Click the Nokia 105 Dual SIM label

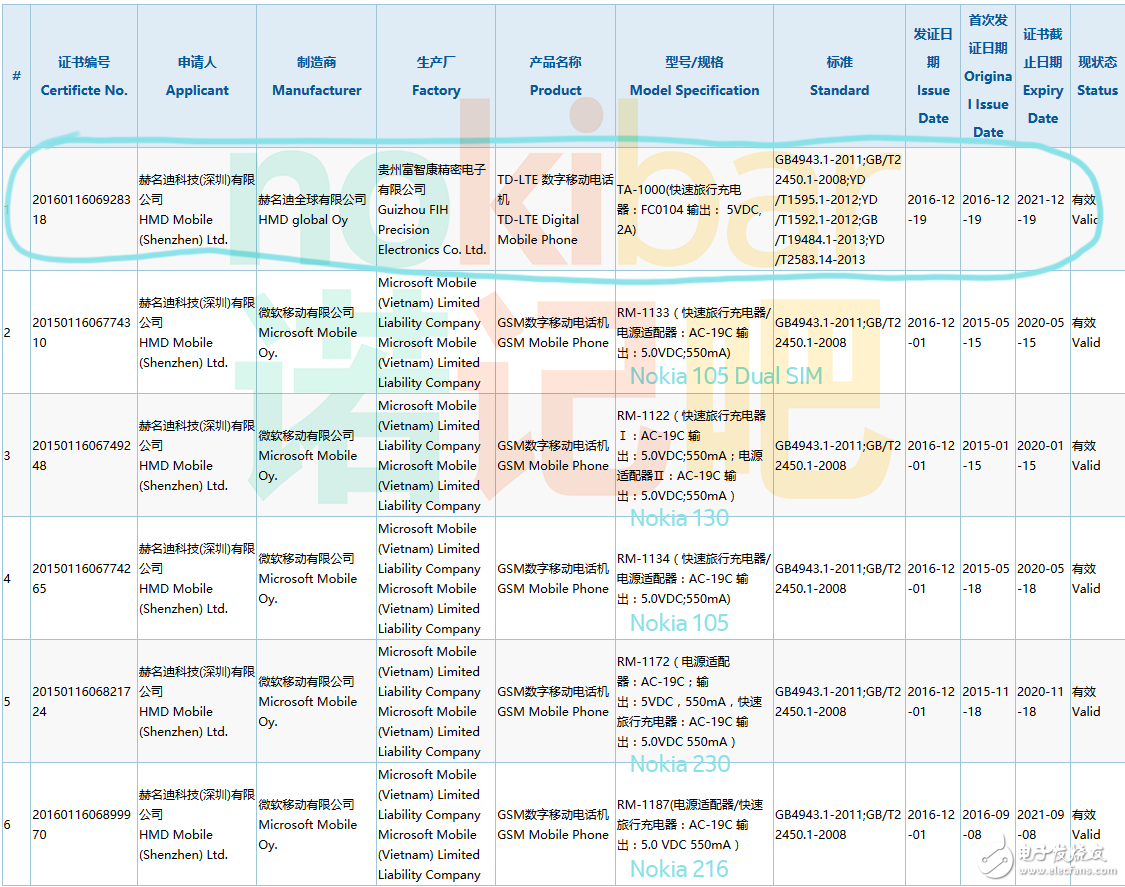[x=725, y=376]
